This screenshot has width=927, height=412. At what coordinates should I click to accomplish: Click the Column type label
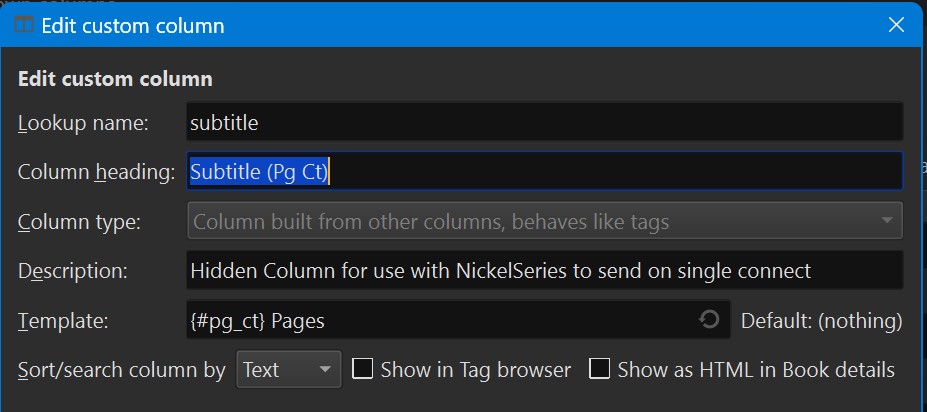[x=79, y=221]
